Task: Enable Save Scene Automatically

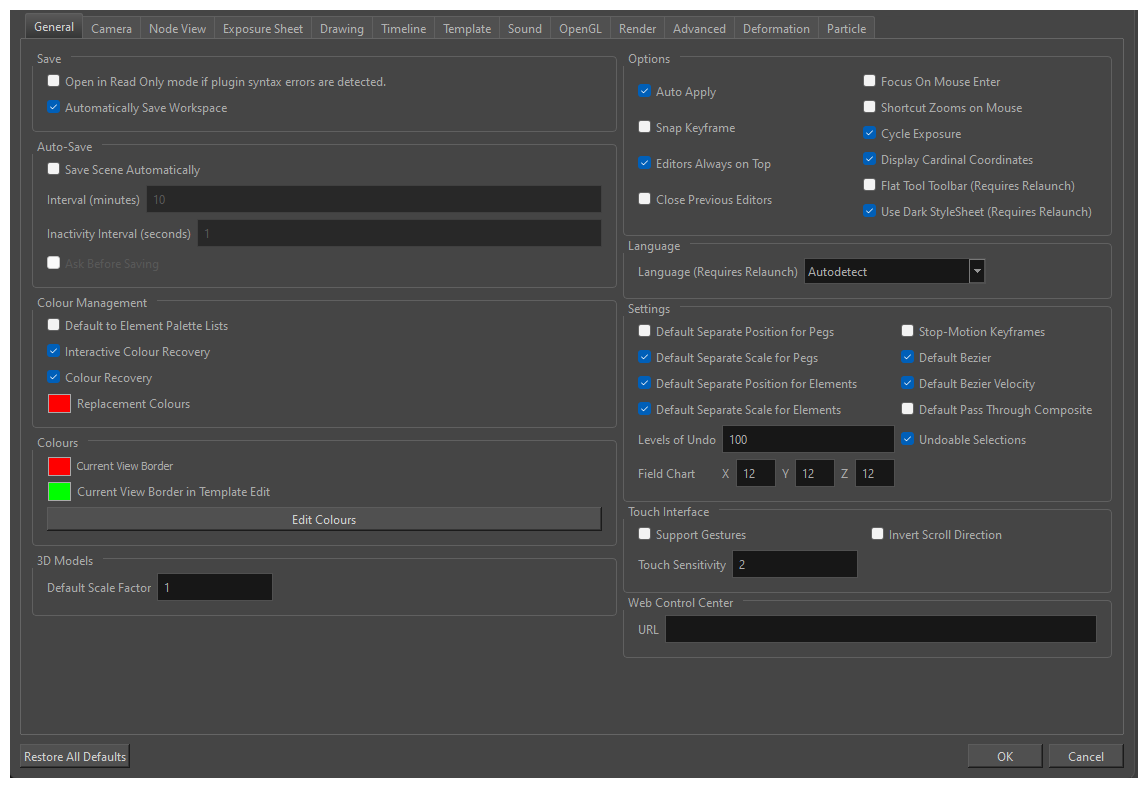Action: (x=53, y=169)
